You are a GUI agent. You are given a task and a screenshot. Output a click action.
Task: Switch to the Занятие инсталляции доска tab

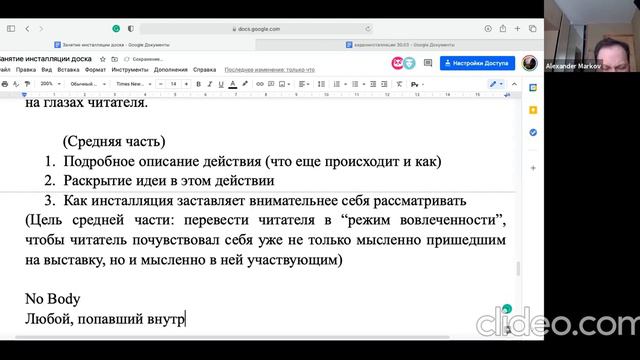[111, 45]
